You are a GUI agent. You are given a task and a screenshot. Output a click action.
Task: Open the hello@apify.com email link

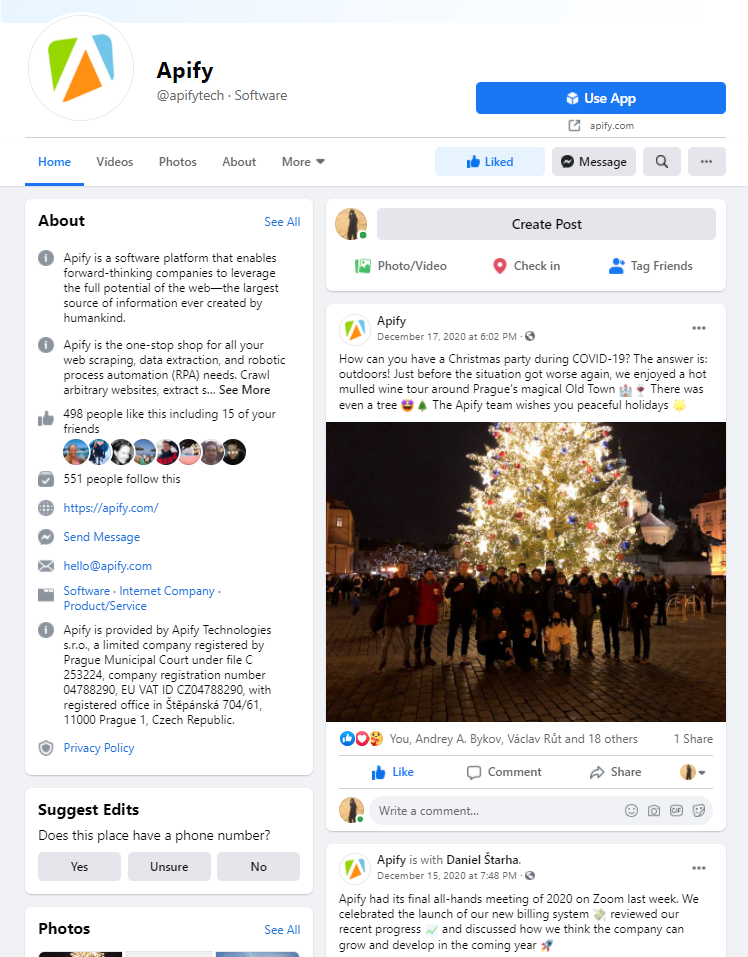(107, 566)
